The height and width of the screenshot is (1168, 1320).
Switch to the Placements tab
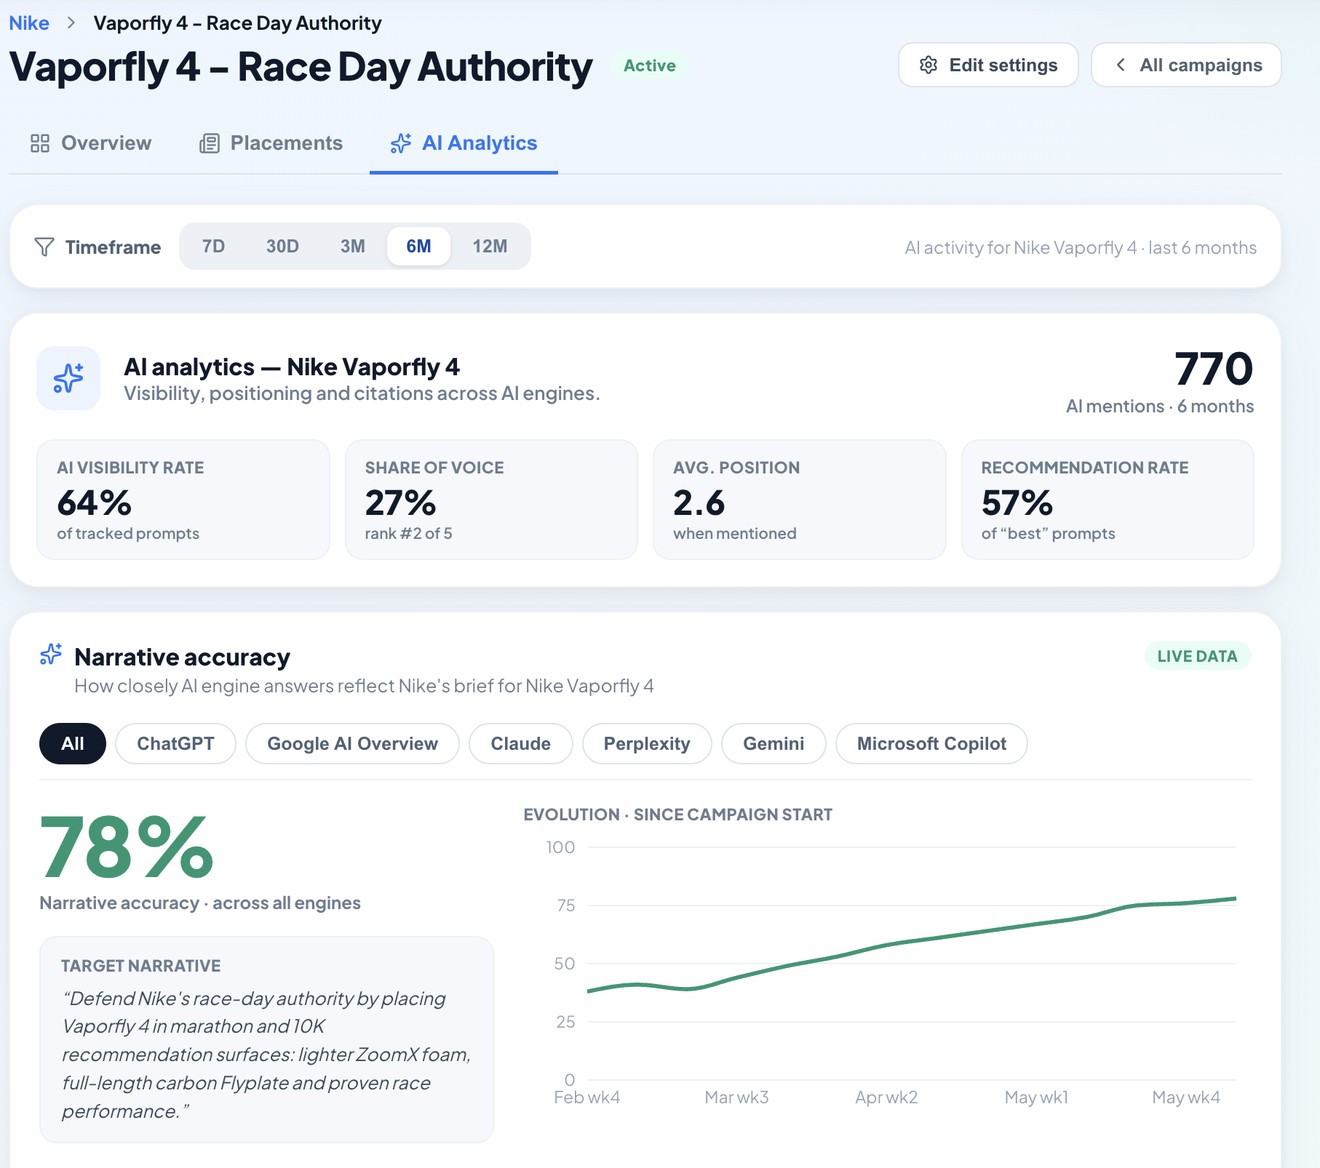coord(271,143)
